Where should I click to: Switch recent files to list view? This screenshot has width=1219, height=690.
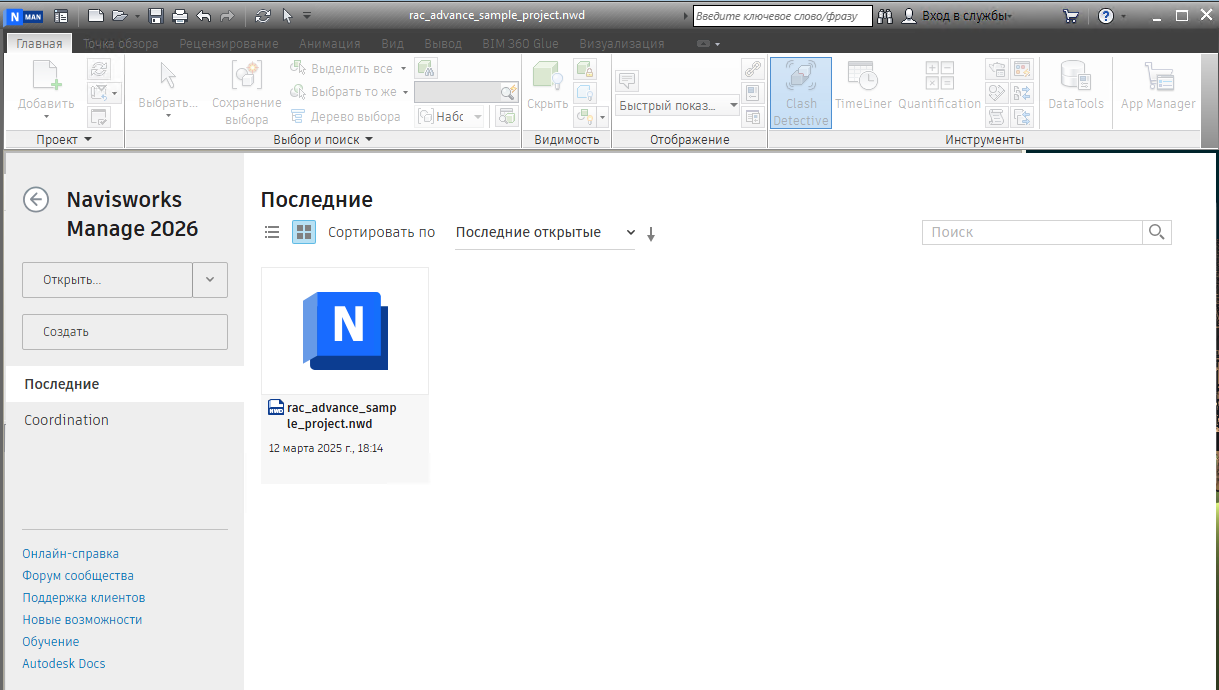tap(272, 232)
